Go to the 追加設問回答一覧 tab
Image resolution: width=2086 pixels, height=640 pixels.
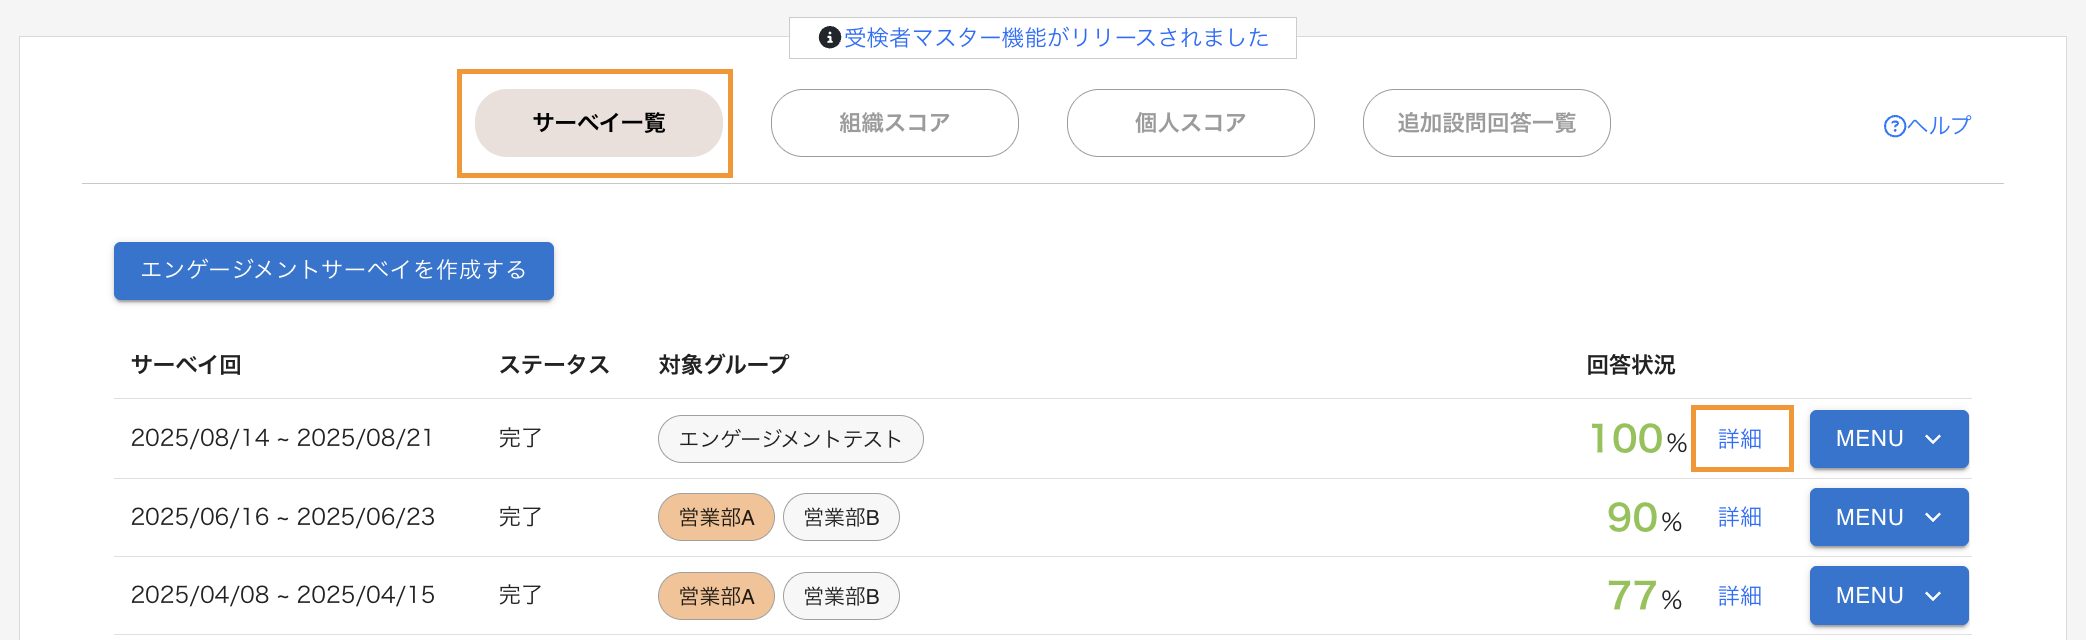1486,123
